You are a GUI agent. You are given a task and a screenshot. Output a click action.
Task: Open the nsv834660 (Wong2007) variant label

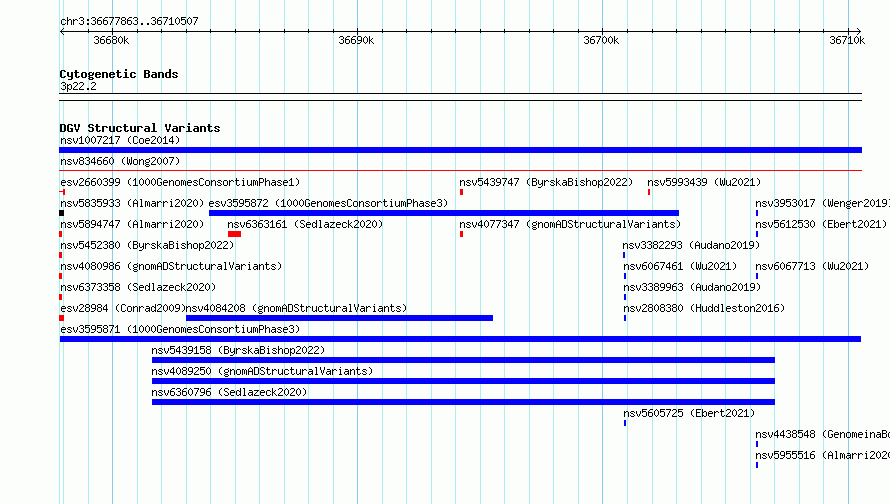tap(120, 161)
